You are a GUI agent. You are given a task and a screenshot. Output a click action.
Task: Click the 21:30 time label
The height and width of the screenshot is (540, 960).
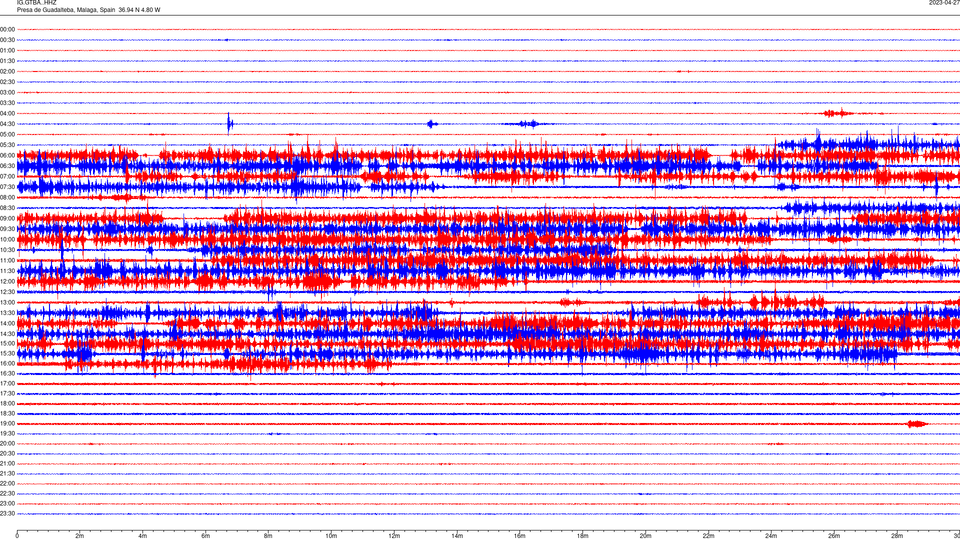(7, 474)
